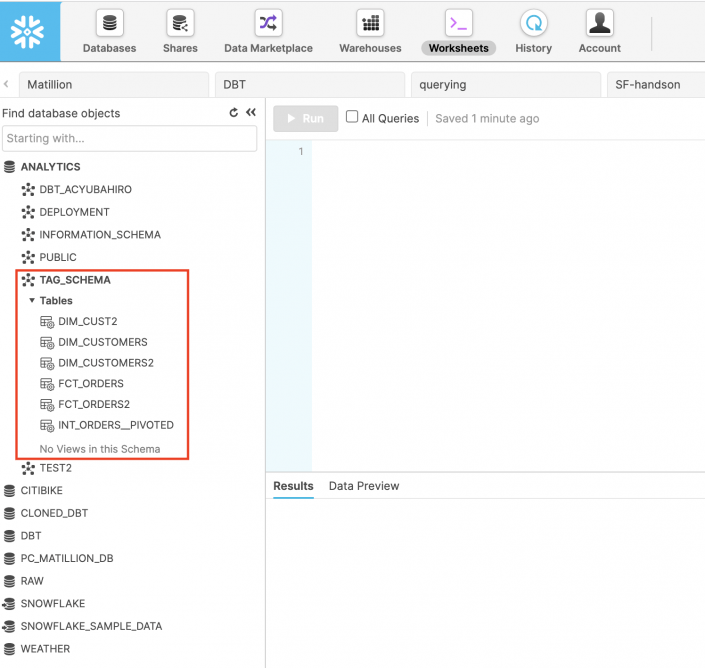Image resolution: width=705 pixels, height=668 pixels.
Task: Open the History page
Action: (533, 32)
